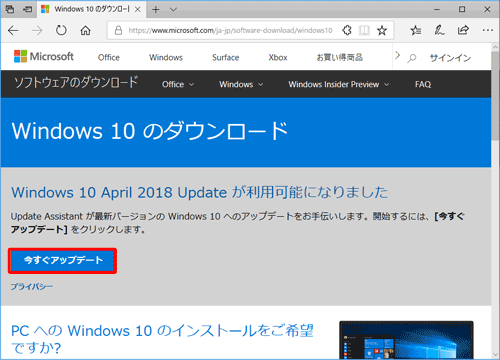Click the scrollbar up arrow
Image resolution: width=500 pixels, height=360 pixels.
[495, 47]
